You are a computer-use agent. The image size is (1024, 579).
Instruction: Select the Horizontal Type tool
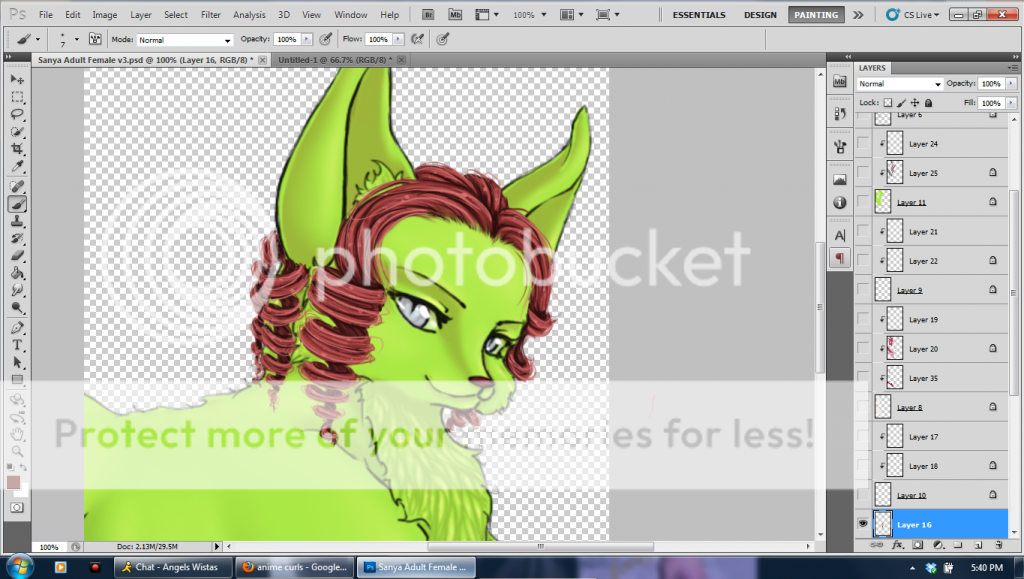[x=17, y=345]
